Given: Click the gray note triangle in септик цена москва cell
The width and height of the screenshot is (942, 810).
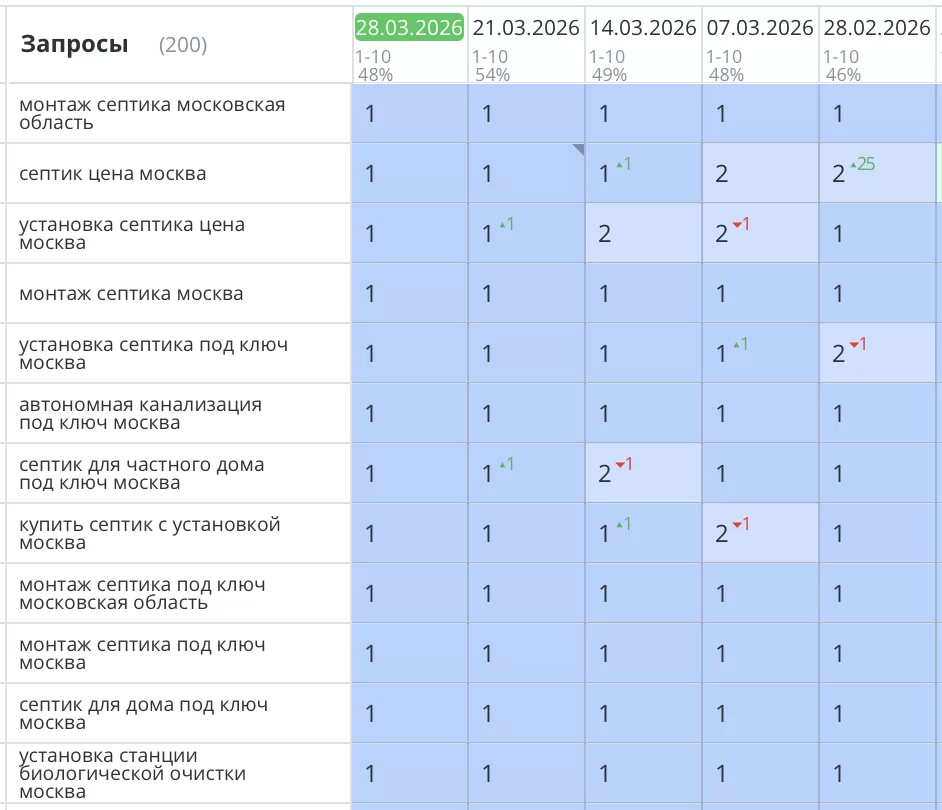Looking at the screenshot, I should (578, 150).
